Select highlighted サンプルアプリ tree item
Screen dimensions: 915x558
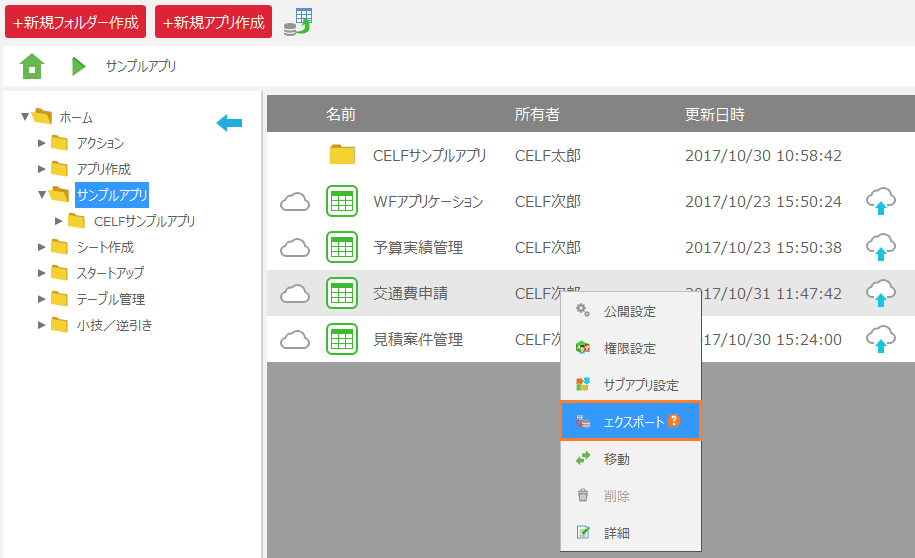point(112,195)
